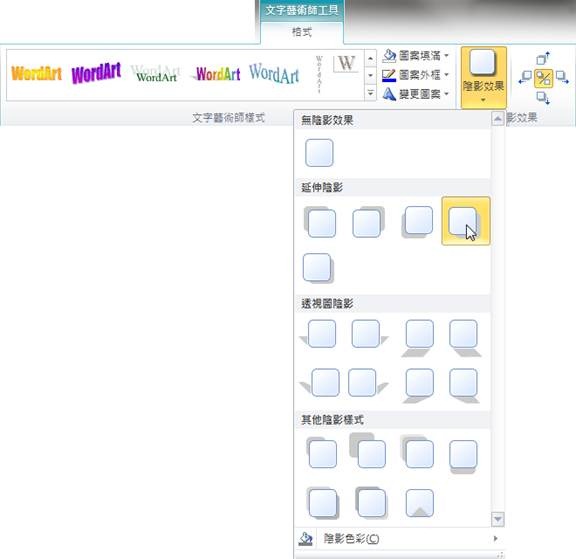Screen dimensions: 576x559
Task: Click the 文字藝術師工具 contextual tab header
Action: (302, 10)
